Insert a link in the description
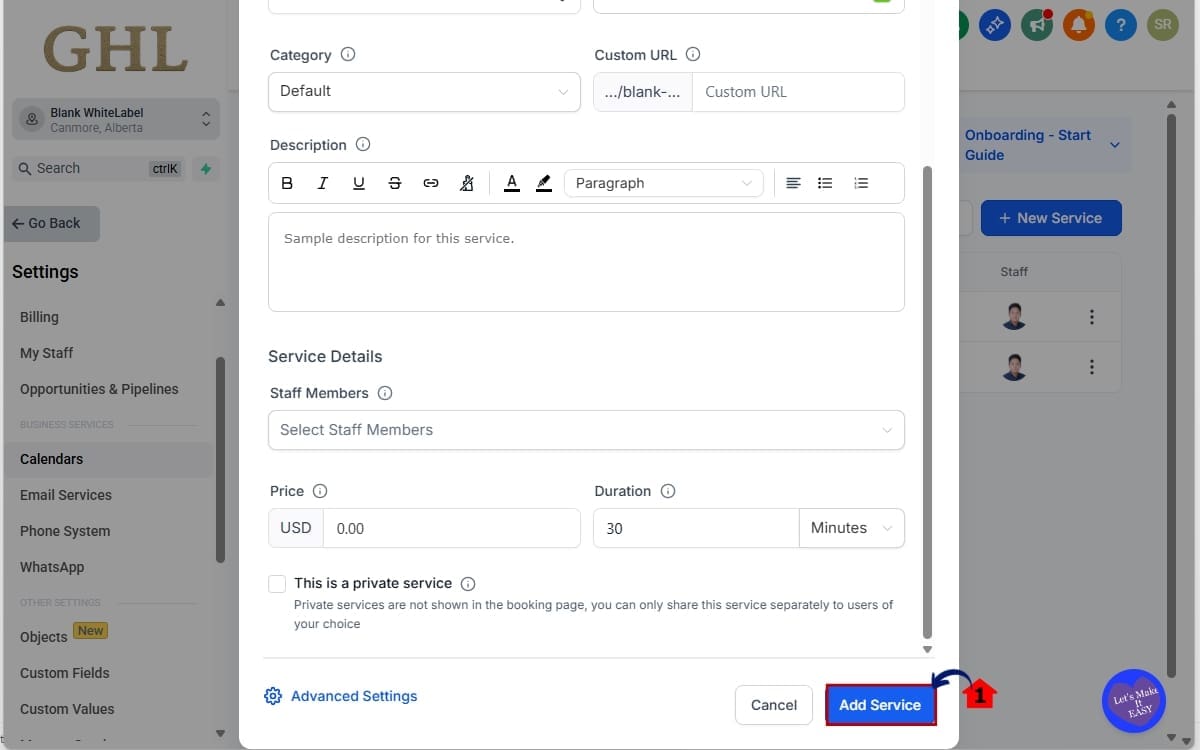 coord(431,183)
